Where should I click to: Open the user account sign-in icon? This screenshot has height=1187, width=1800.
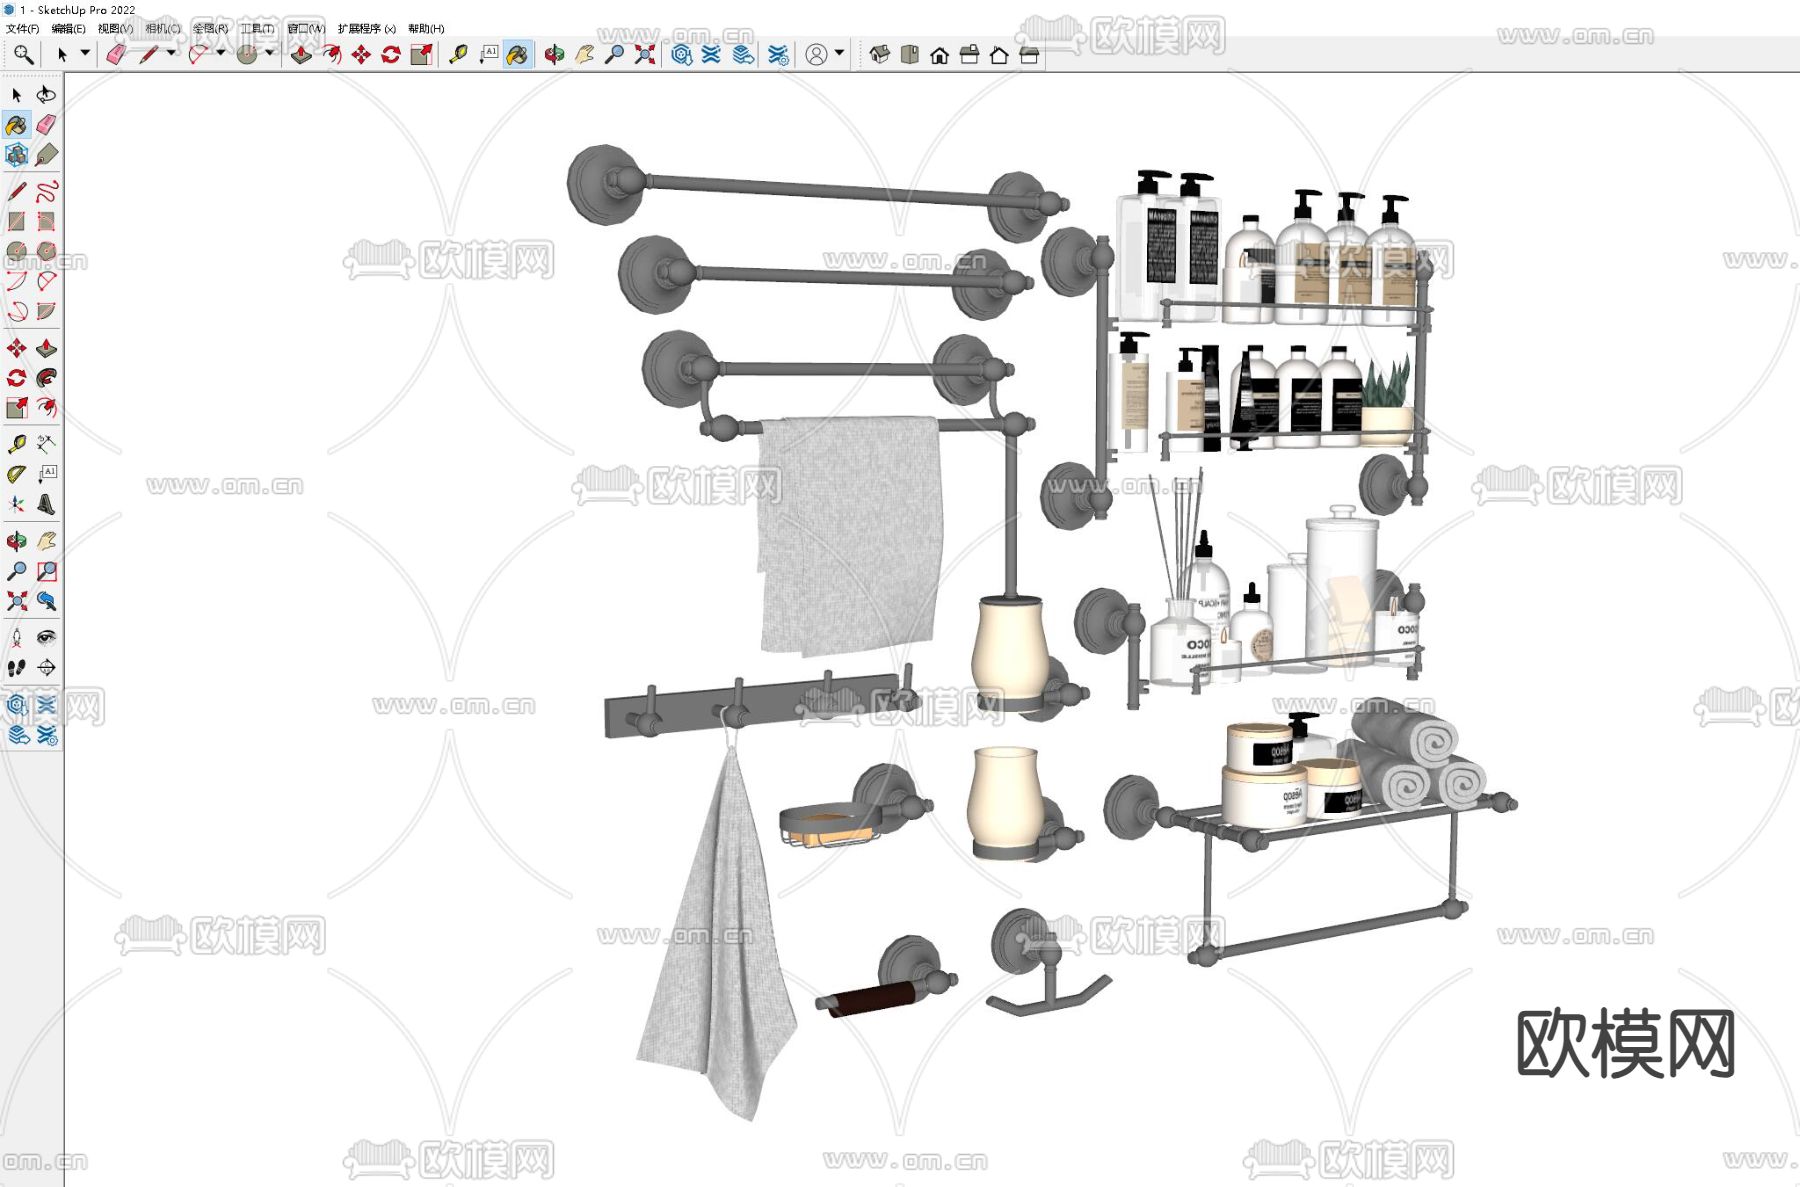(x=816, y=54)
